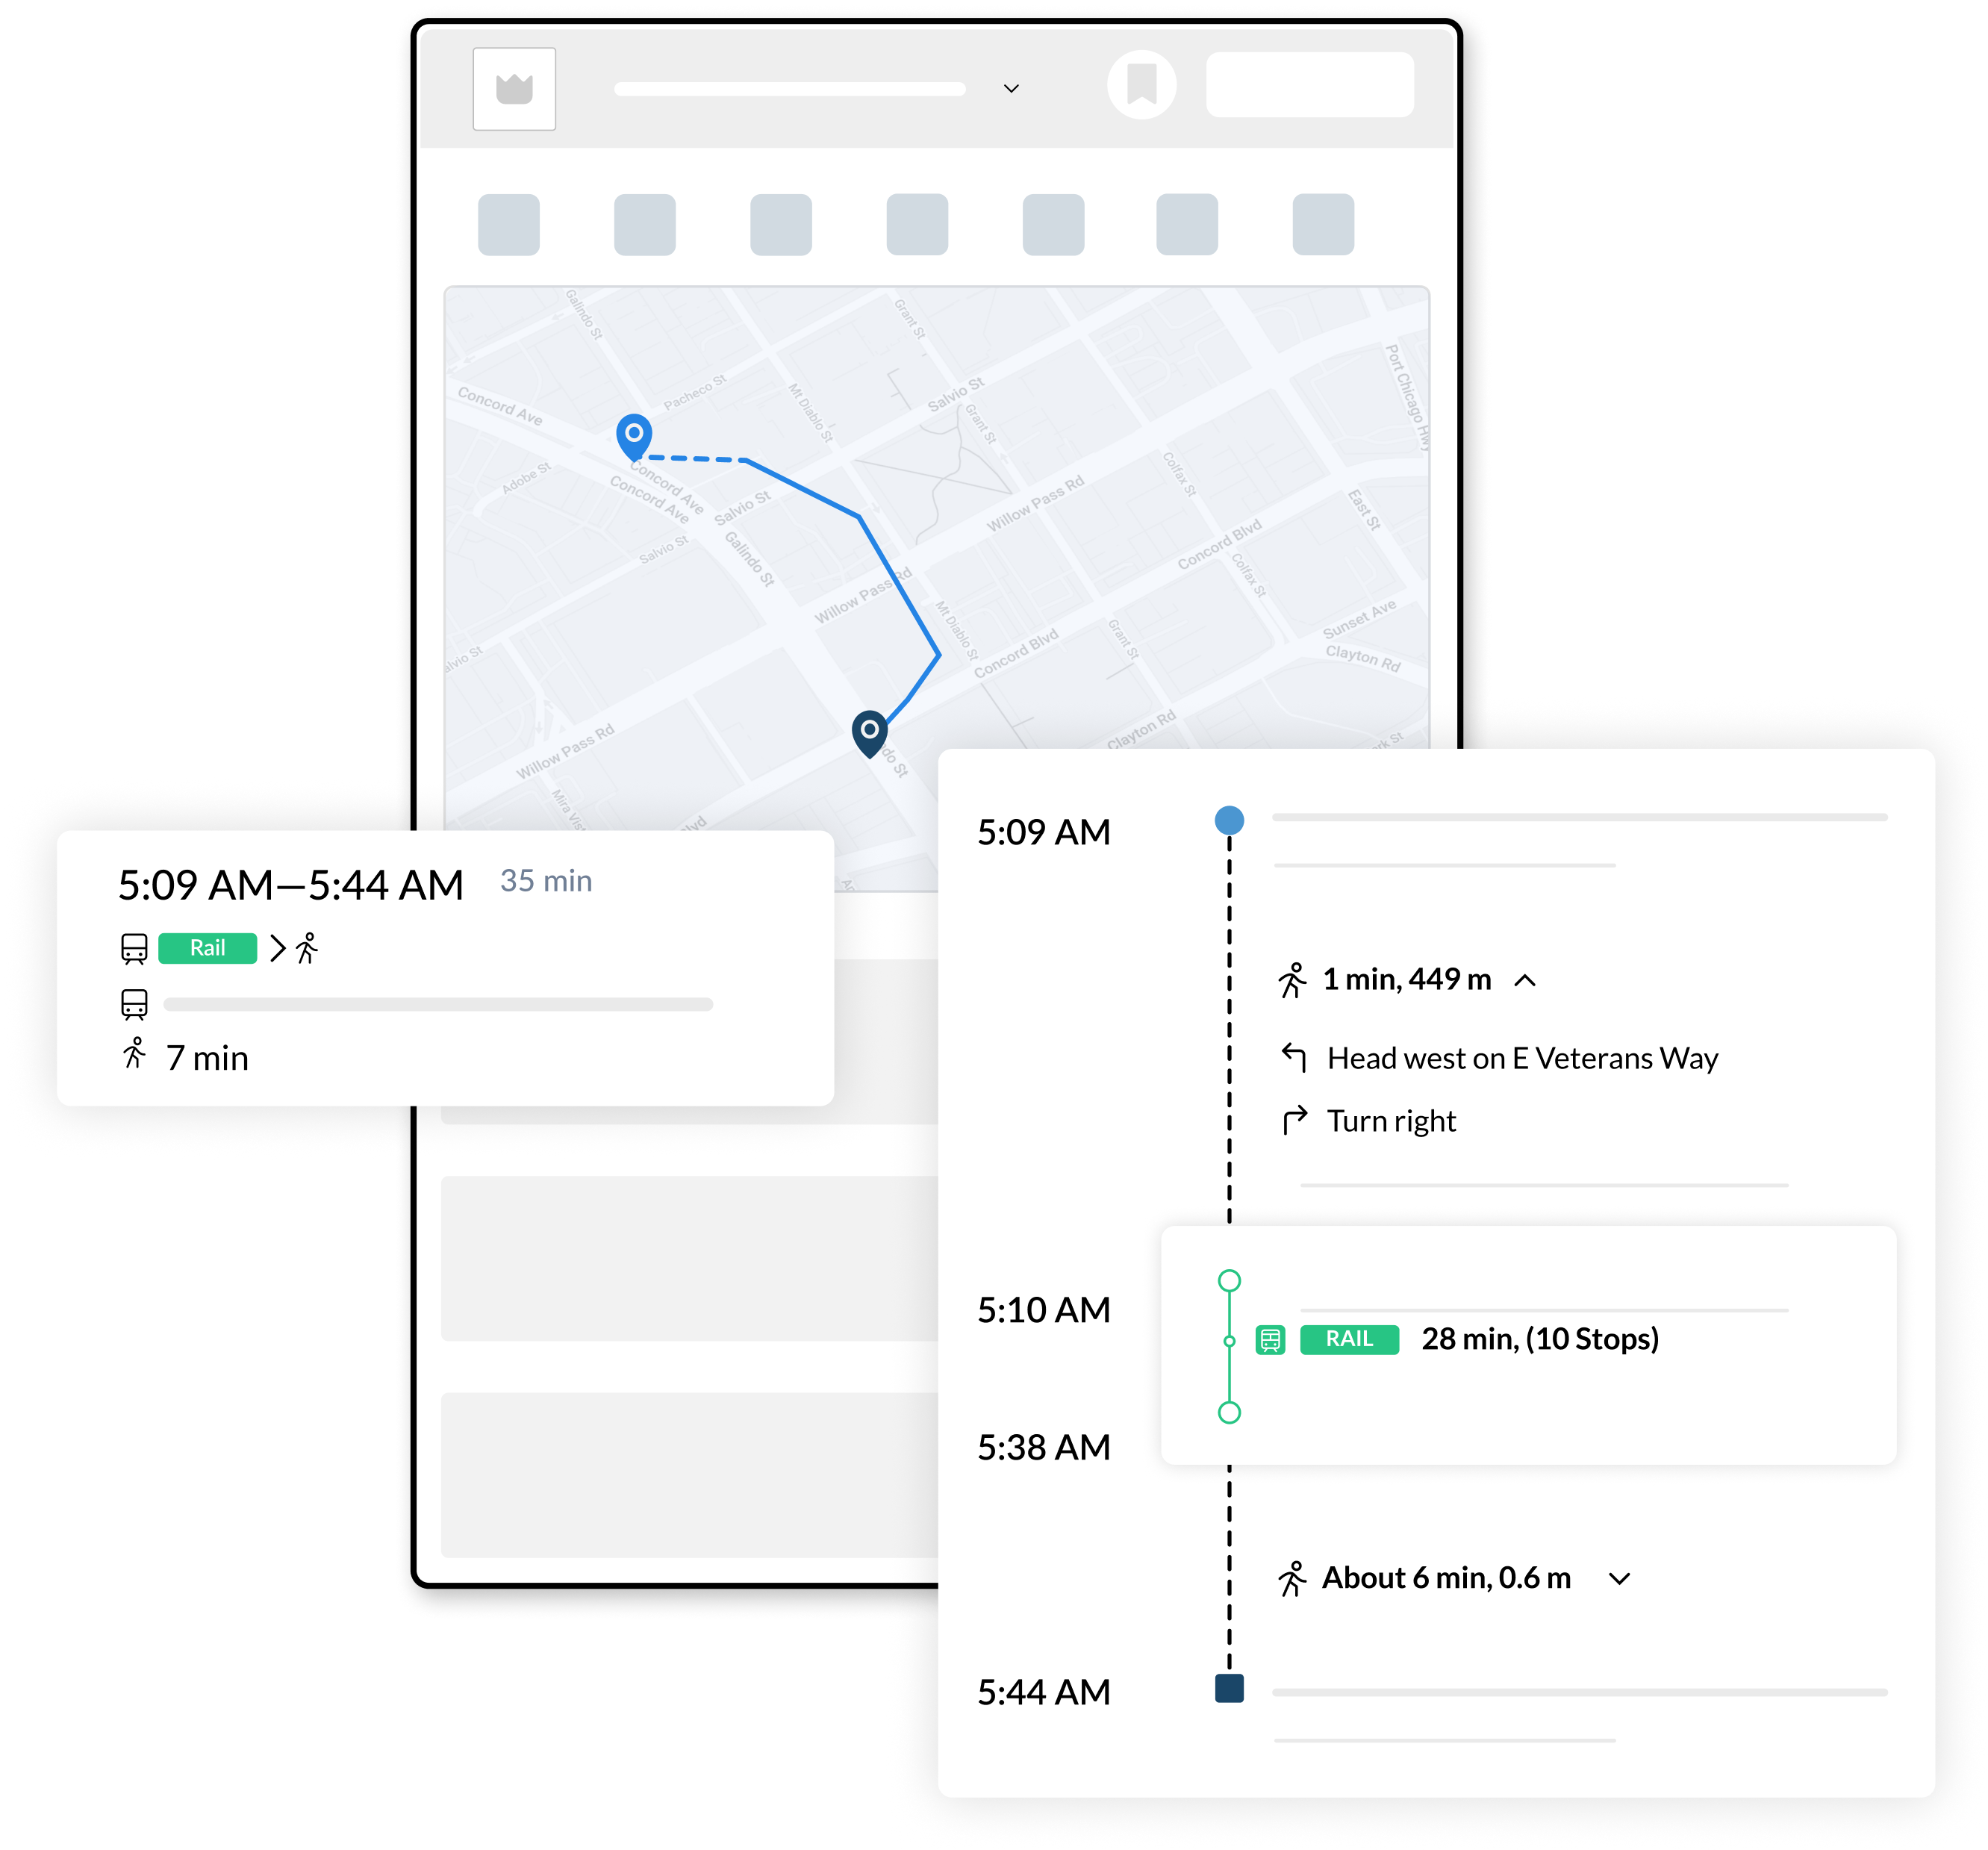The height and width of the screenshot is (1850, 1988).
Task: Click the 5:10 AM timeline time
Action: click(1043, 1310)
